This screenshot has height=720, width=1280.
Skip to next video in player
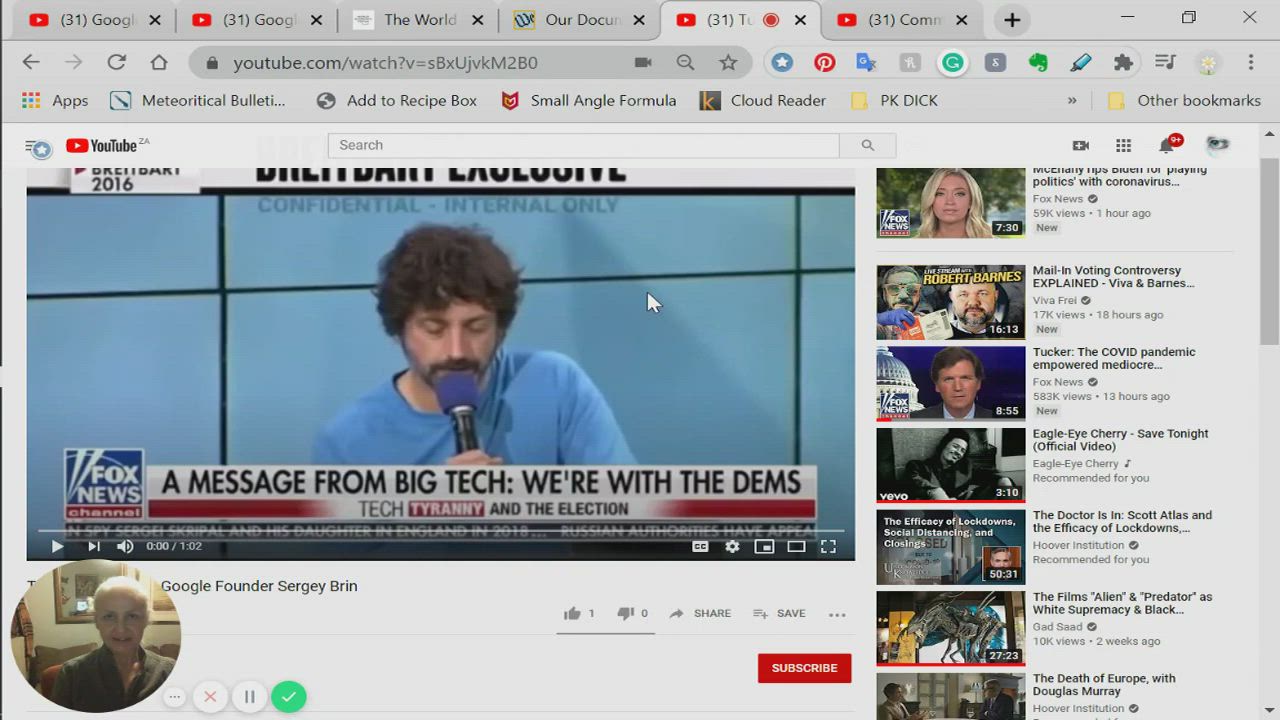pos(93,546)
